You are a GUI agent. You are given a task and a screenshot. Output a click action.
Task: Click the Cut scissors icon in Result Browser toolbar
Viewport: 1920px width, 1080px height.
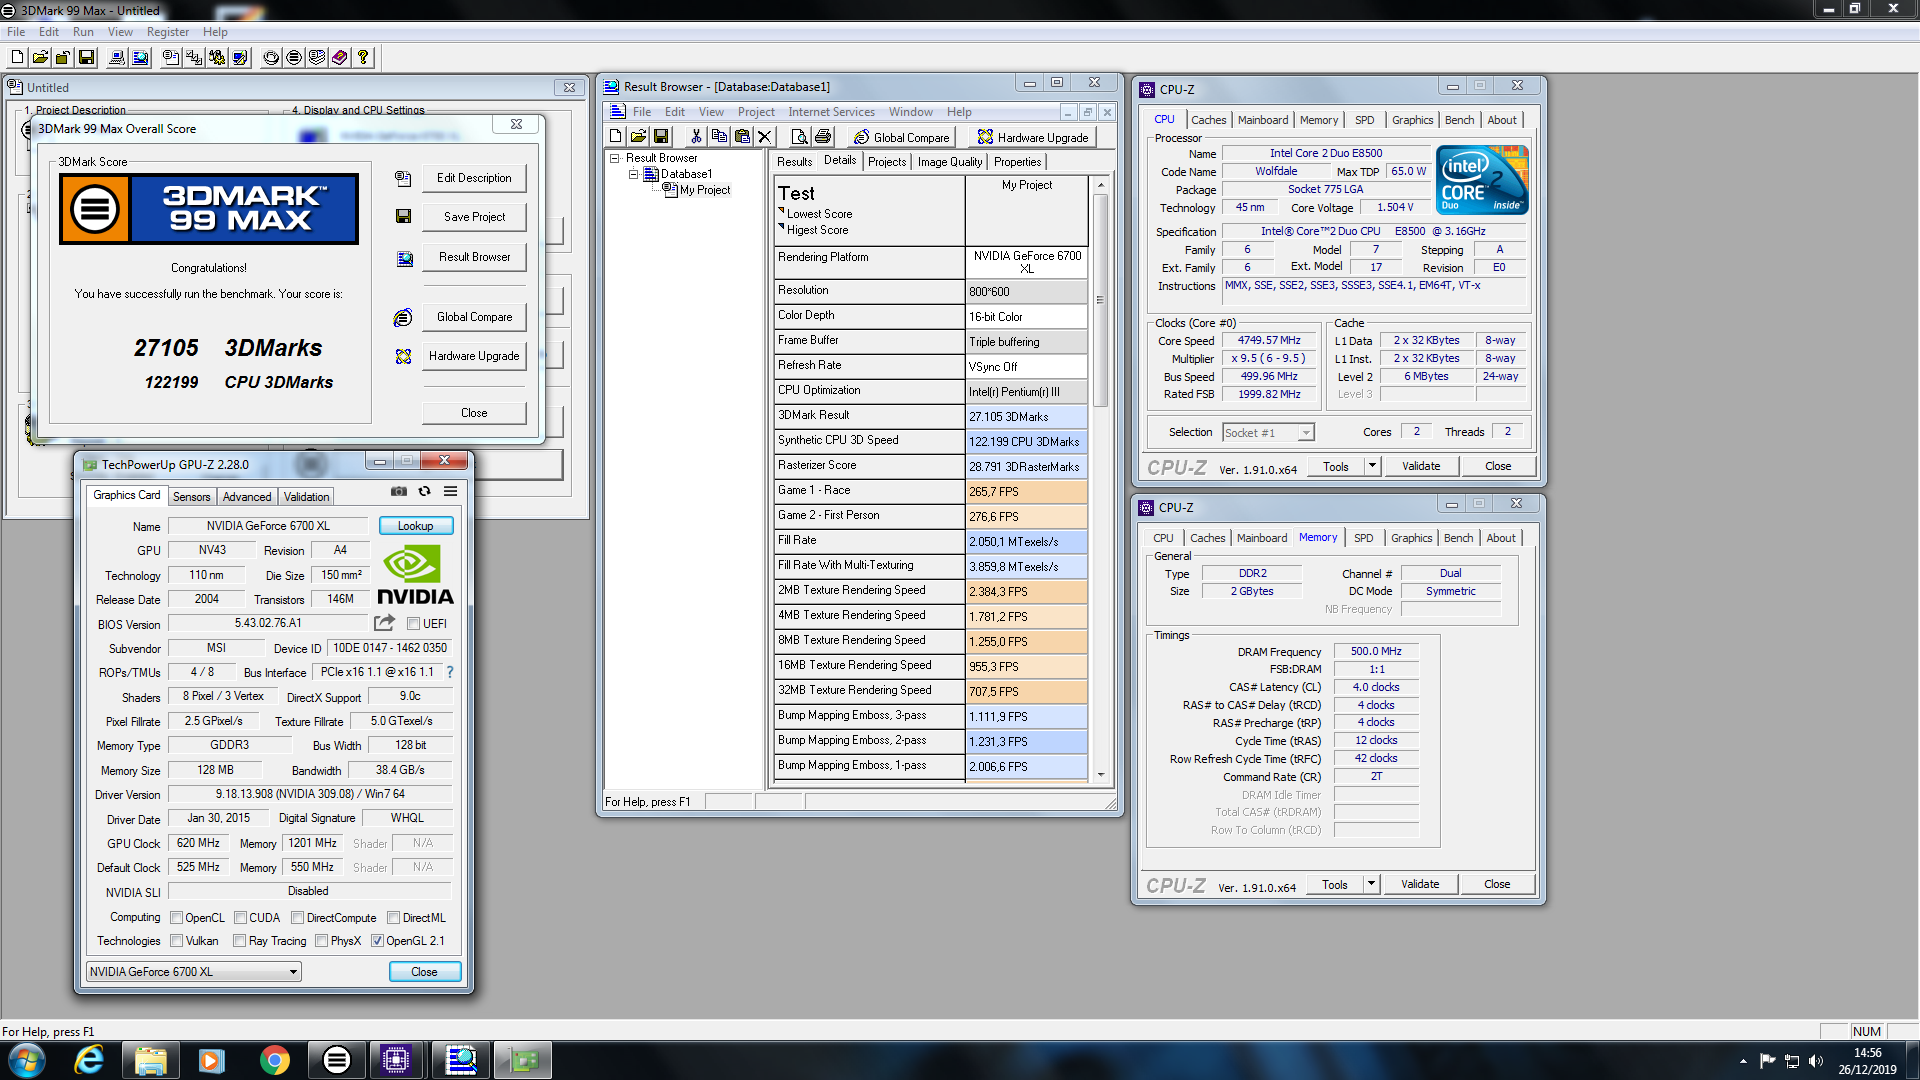[x=696, y=136]
